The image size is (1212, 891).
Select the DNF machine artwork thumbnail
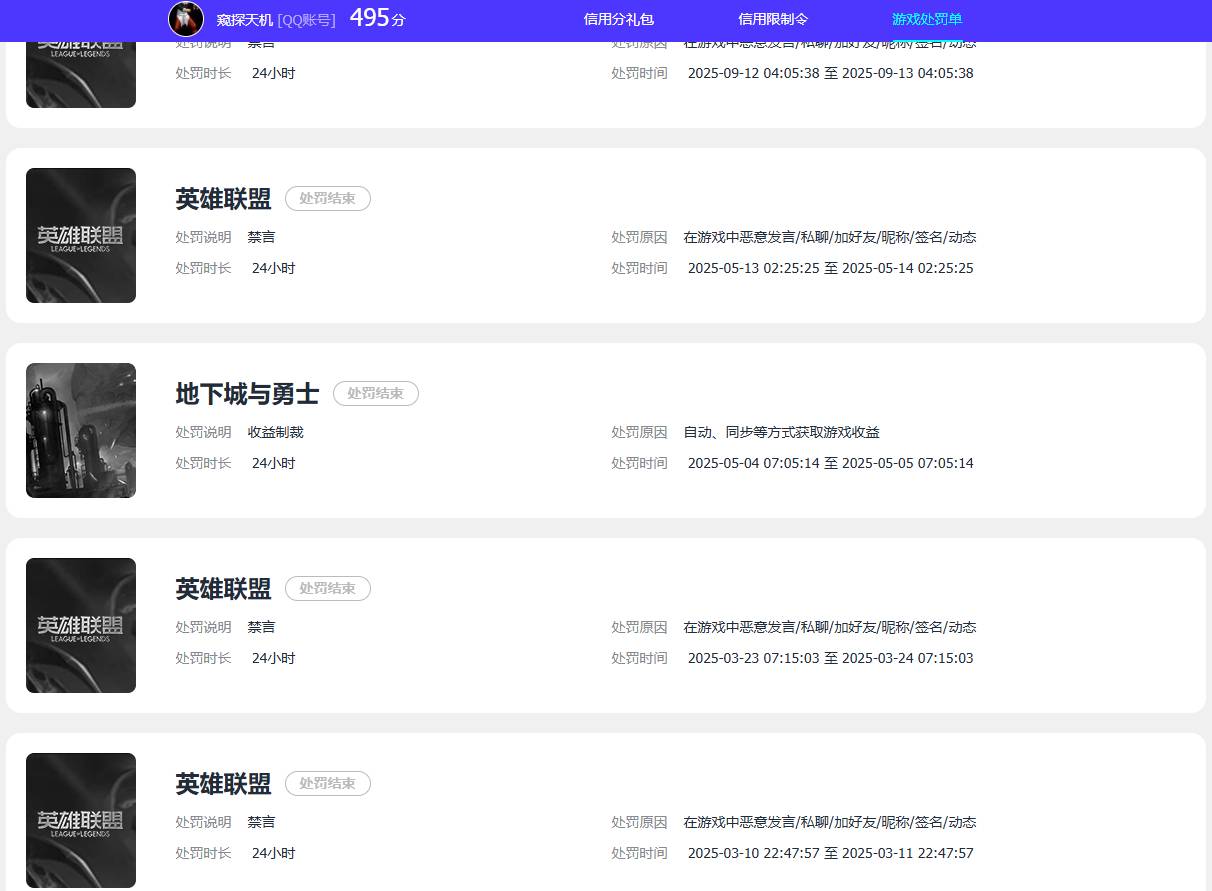tap(80, 430)
